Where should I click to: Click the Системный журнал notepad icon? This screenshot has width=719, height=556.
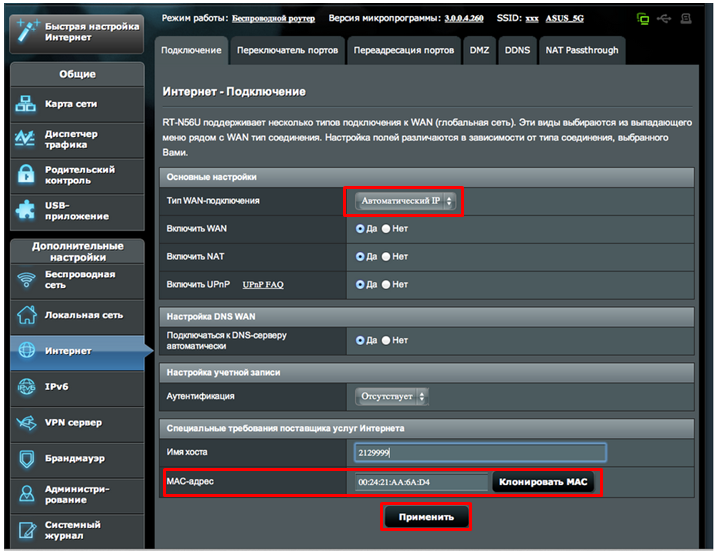[27, 530]
